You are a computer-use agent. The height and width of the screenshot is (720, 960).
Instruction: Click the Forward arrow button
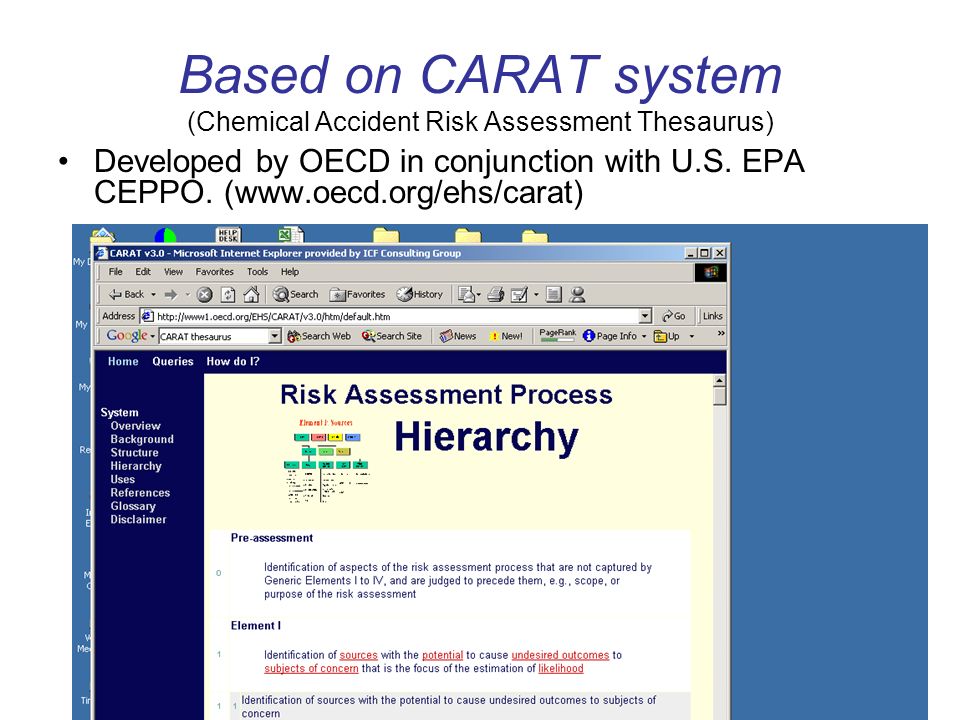(x=171, y=294)
